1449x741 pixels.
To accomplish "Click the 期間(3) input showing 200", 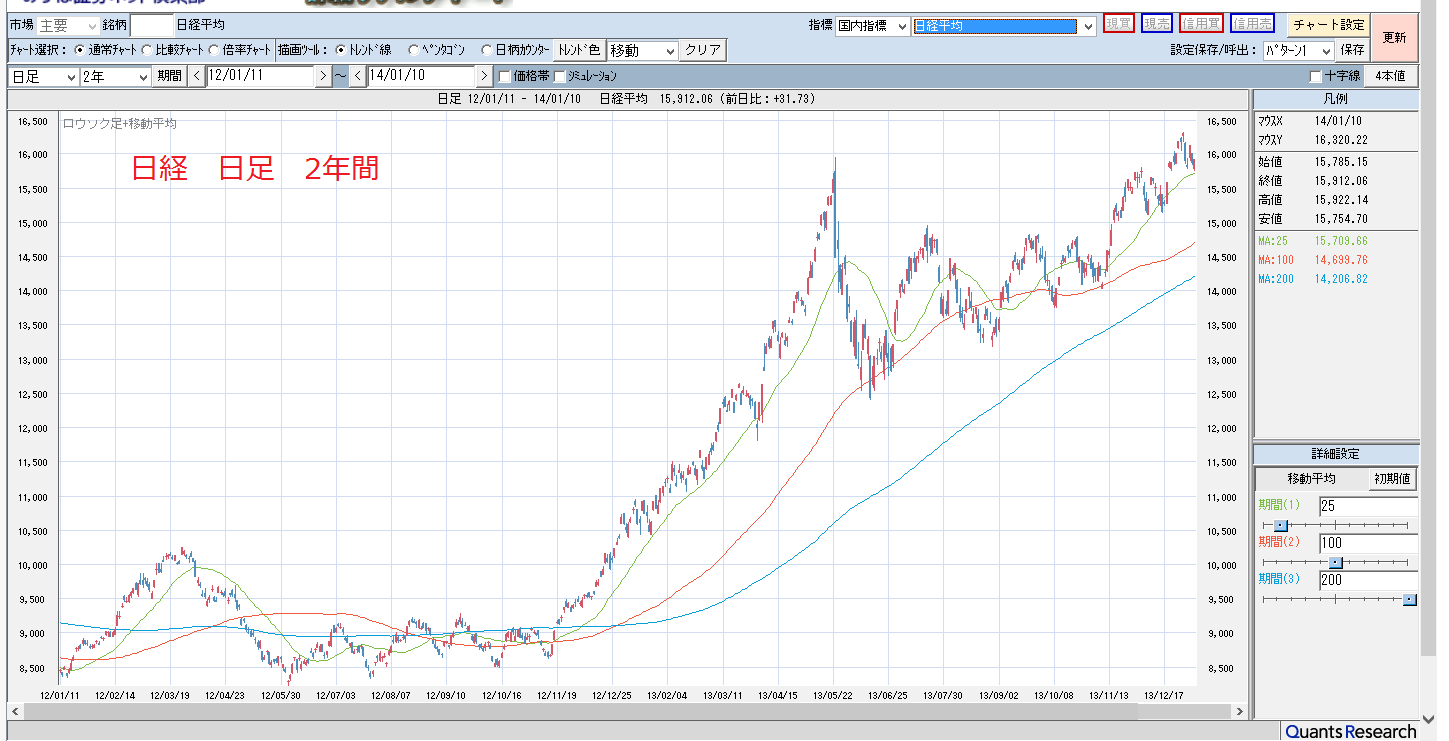I will pyautogui.click(x=1368, y=580).
